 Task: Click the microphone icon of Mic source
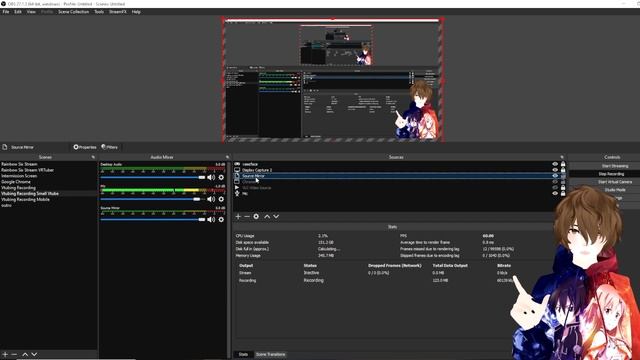coord(237,193)
